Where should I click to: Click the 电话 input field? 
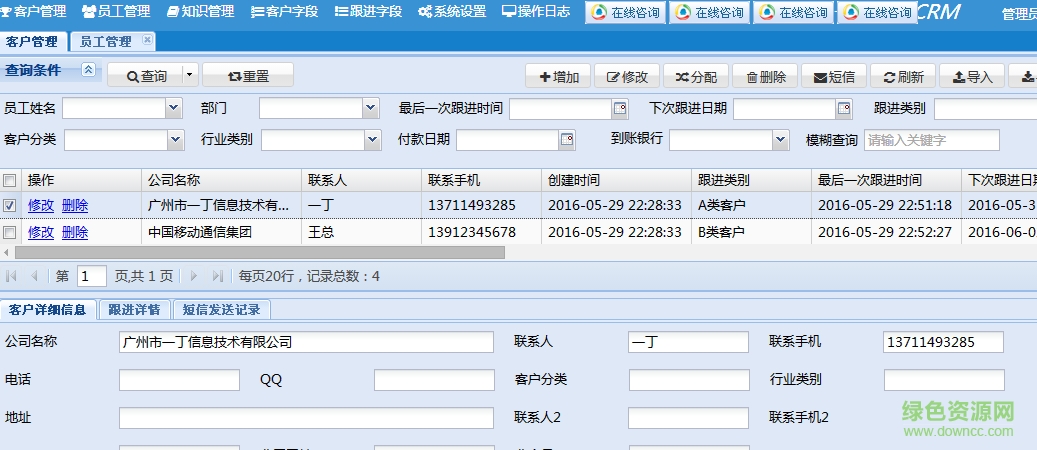[179, 380]
